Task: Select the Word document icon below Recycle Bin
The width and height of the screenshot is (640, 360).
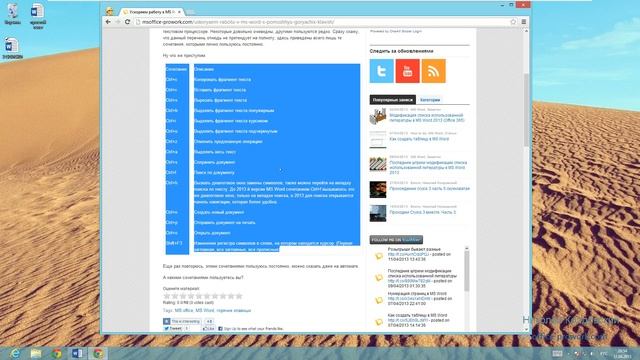Action: (12, 48)
